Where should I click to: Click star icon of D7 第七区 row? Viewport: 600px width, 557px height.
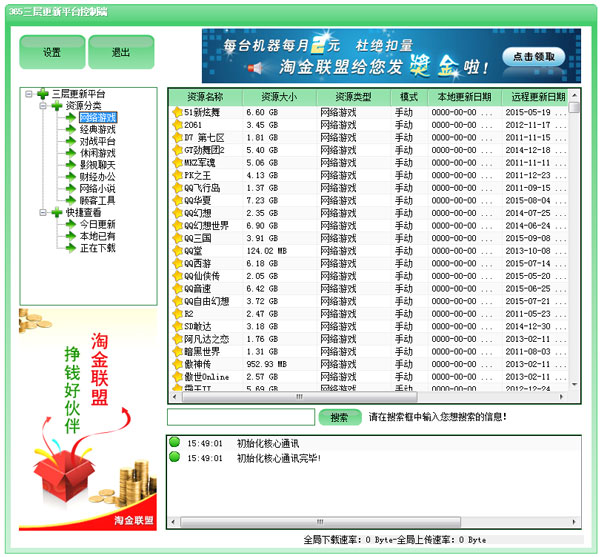(x=178, y=137)
